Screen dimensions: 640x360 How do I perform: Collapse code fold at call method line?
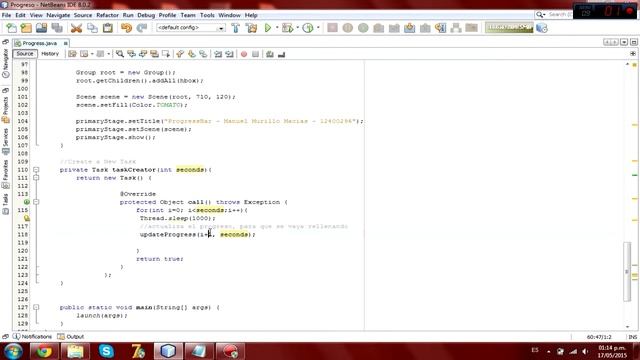[36, 202]
